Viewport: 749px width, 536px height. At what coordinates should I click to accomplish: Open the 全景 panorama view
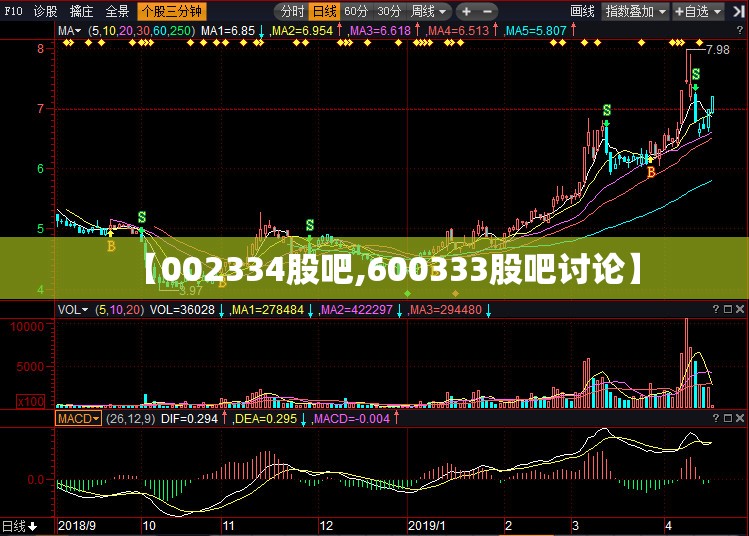click(117, 11)
